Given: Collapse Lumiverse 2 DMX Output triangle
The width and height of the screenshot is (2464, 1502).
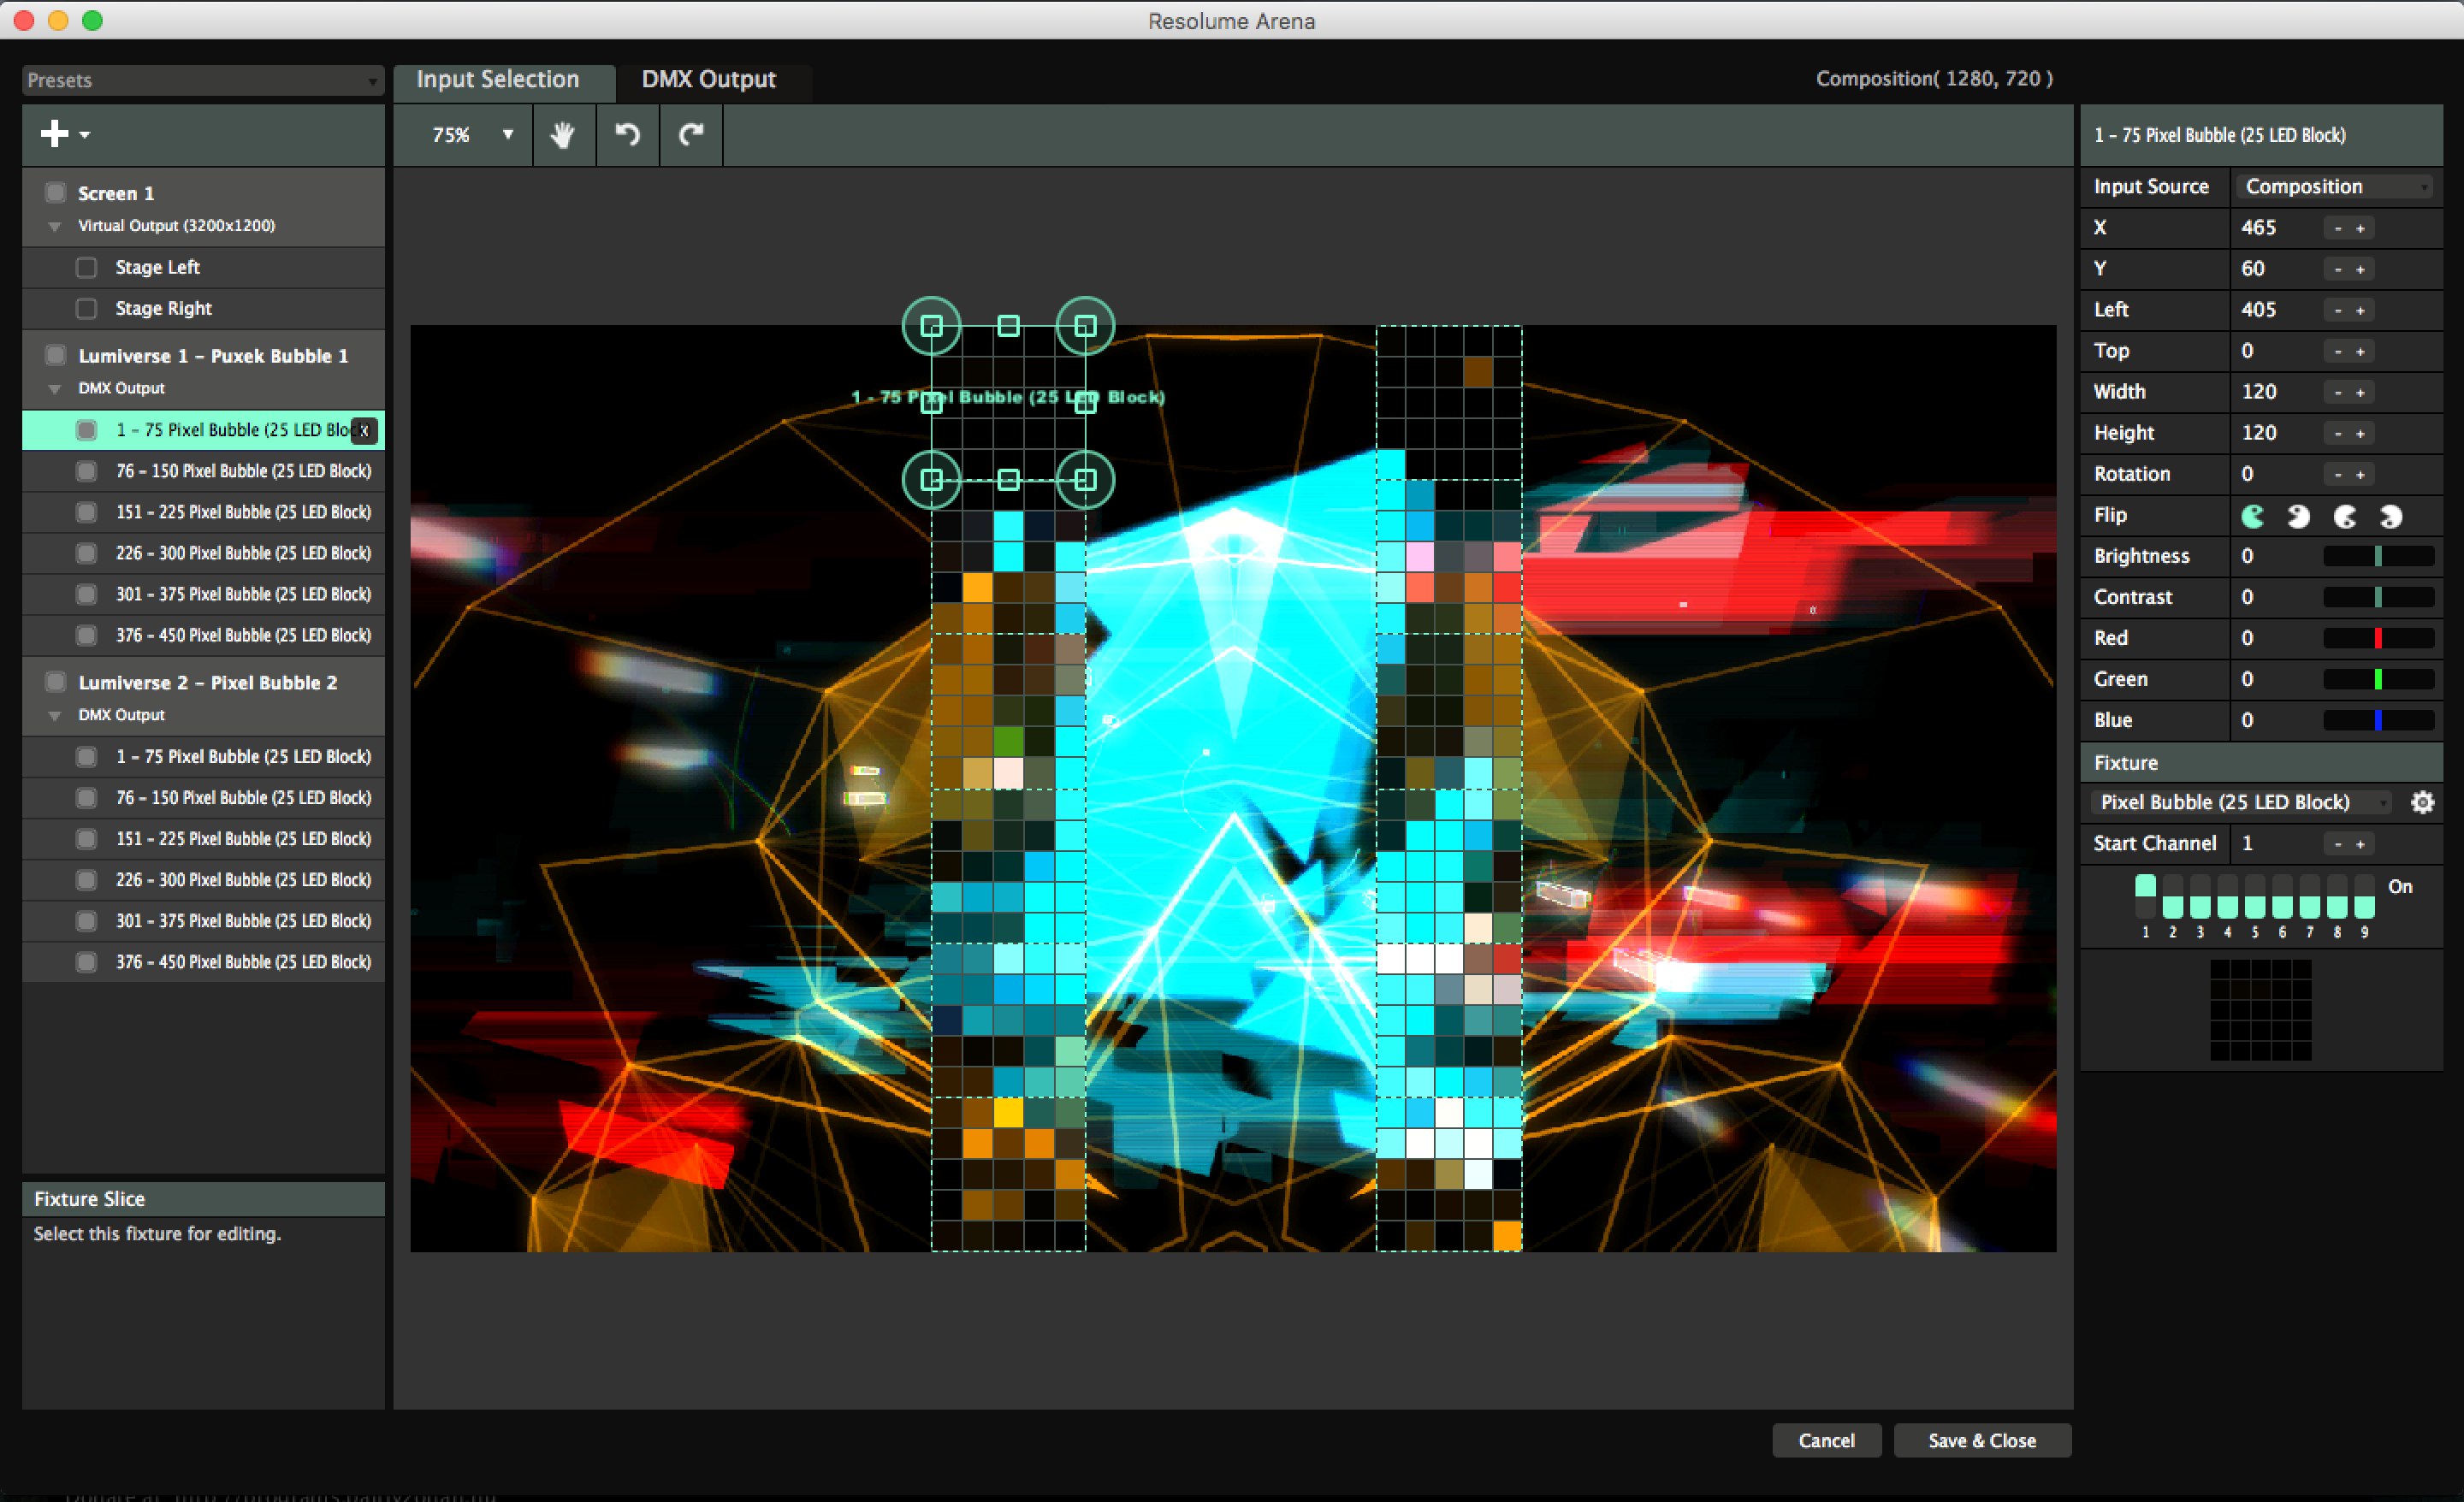Looking at the screenshot, I should 55,716.
